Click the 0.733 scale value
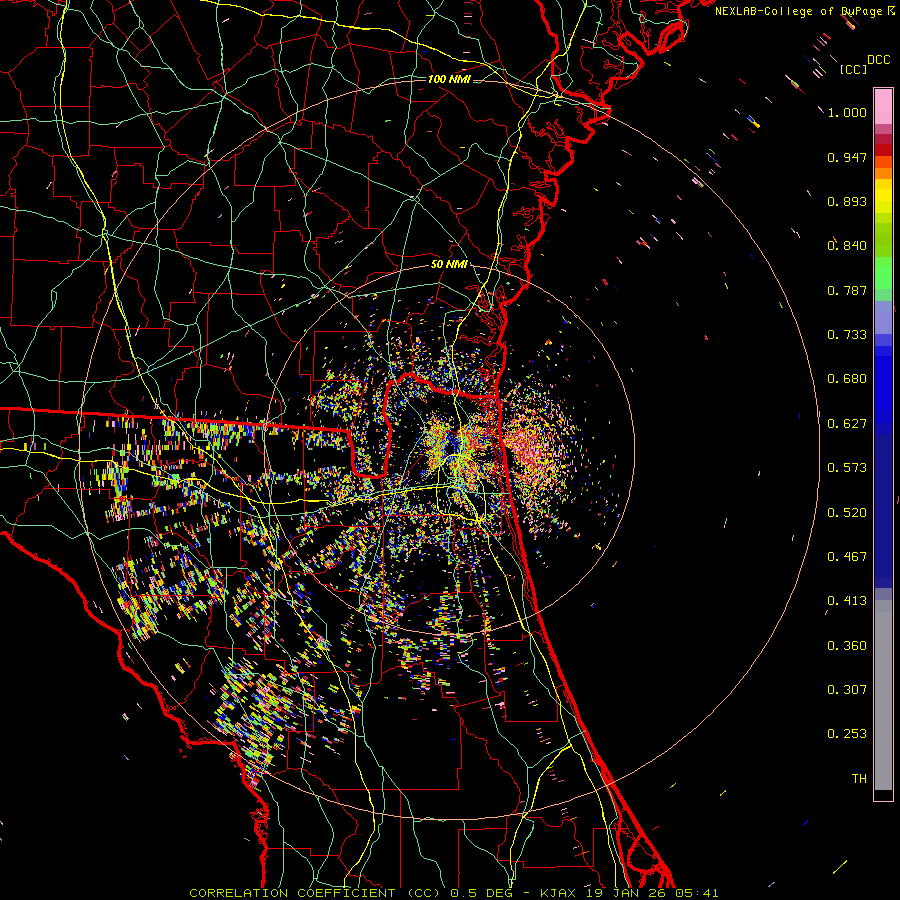 click(847, 335)
